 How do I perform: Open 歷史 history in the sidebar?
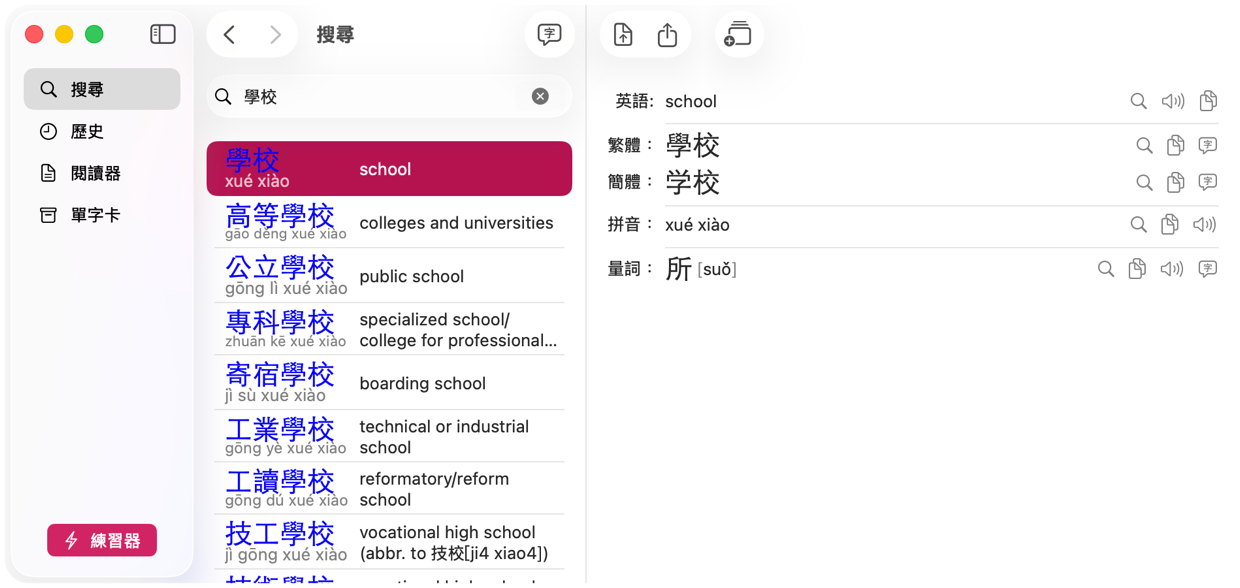[102, 131]
